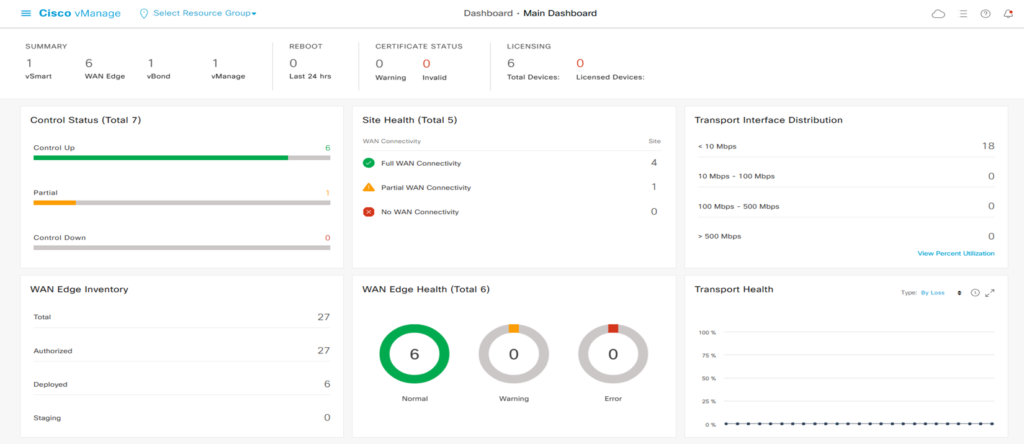Expand the Select Resource Group dropdown
Viewport: 1024px width, 444px height.
click(x=198, y=14)
